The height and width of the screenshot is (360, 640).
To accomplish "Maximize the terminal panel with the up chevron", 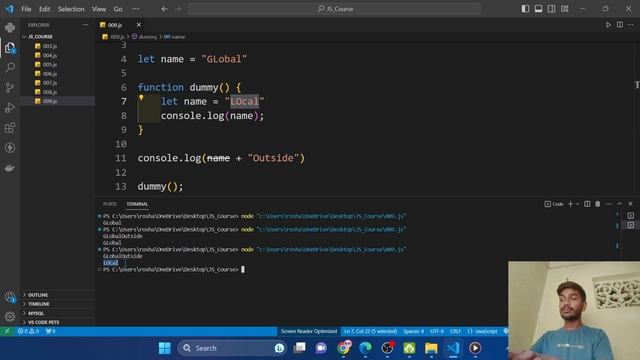I will 619,204.
